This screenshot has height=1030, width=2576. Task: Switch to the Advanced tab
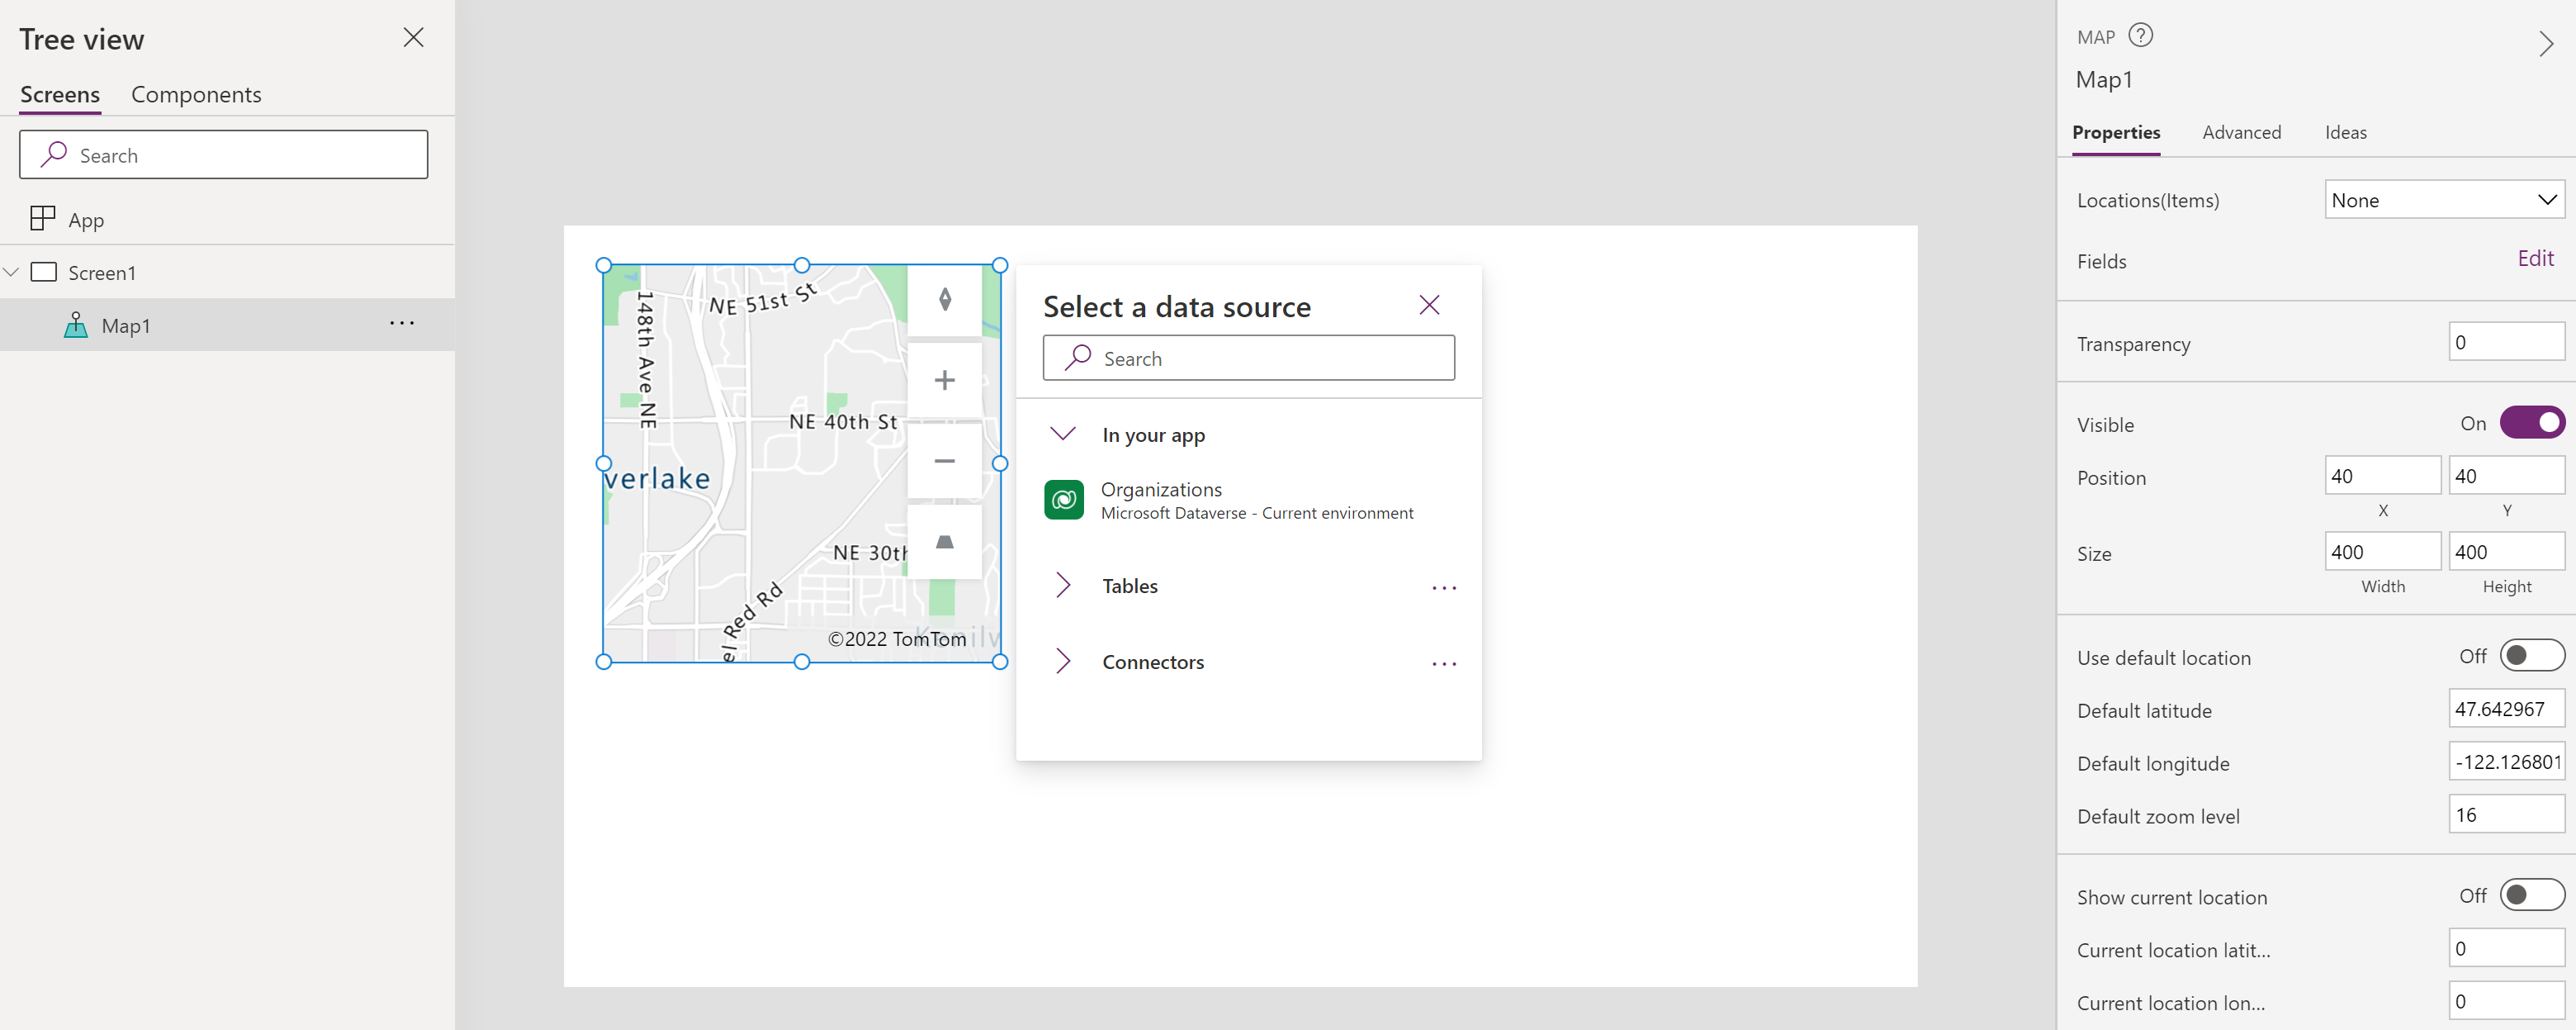[2239, 131]
